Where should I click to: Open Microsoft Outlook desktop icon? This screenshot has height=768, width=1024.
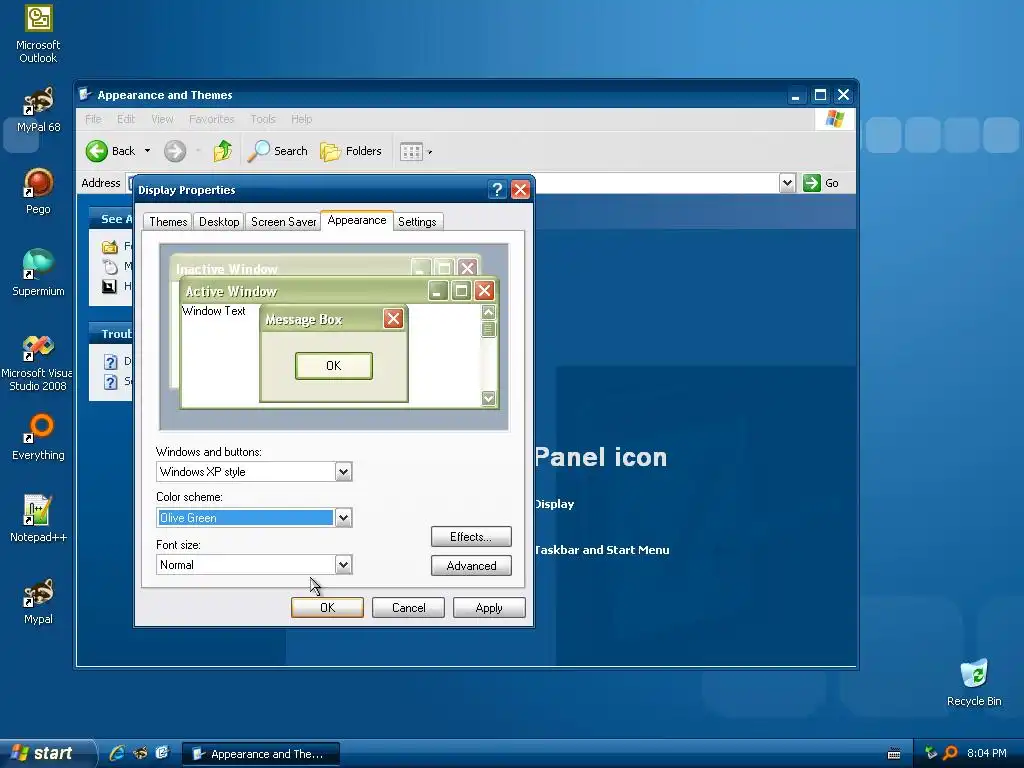point(38,34)
